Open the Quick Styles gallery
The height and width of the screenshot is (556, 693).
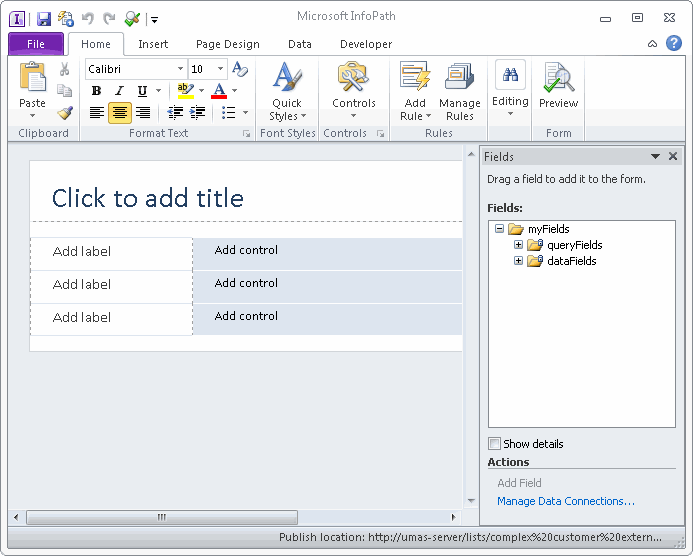click(287, 92)
